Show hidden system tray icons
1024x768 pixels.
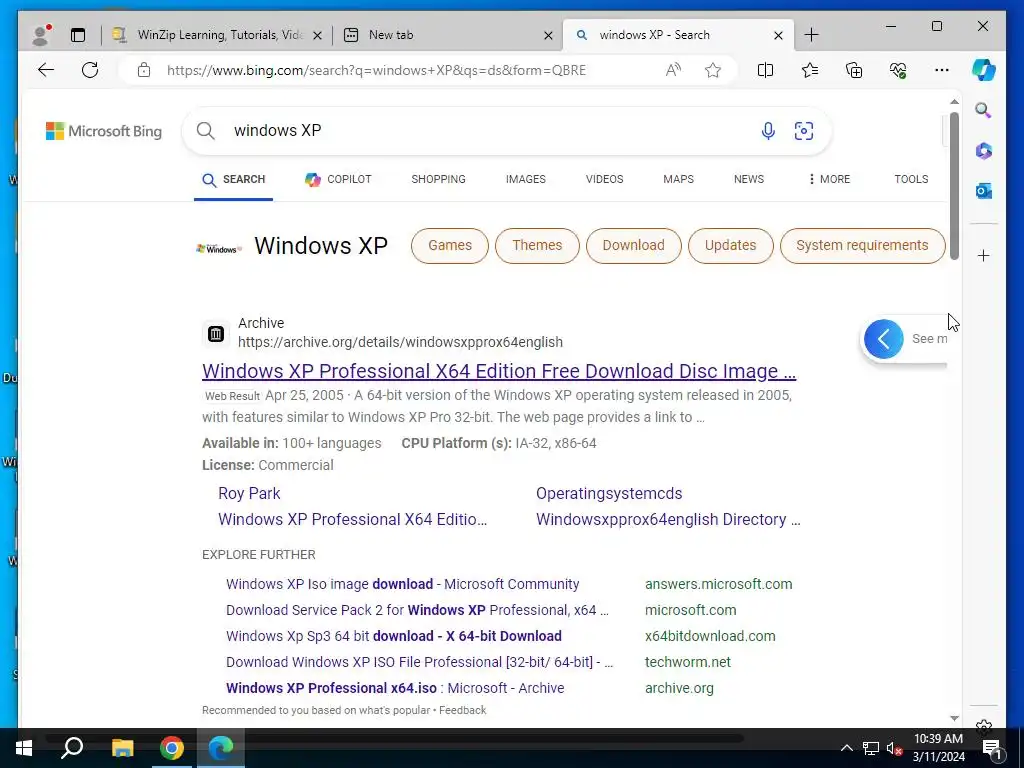[846, 748]
